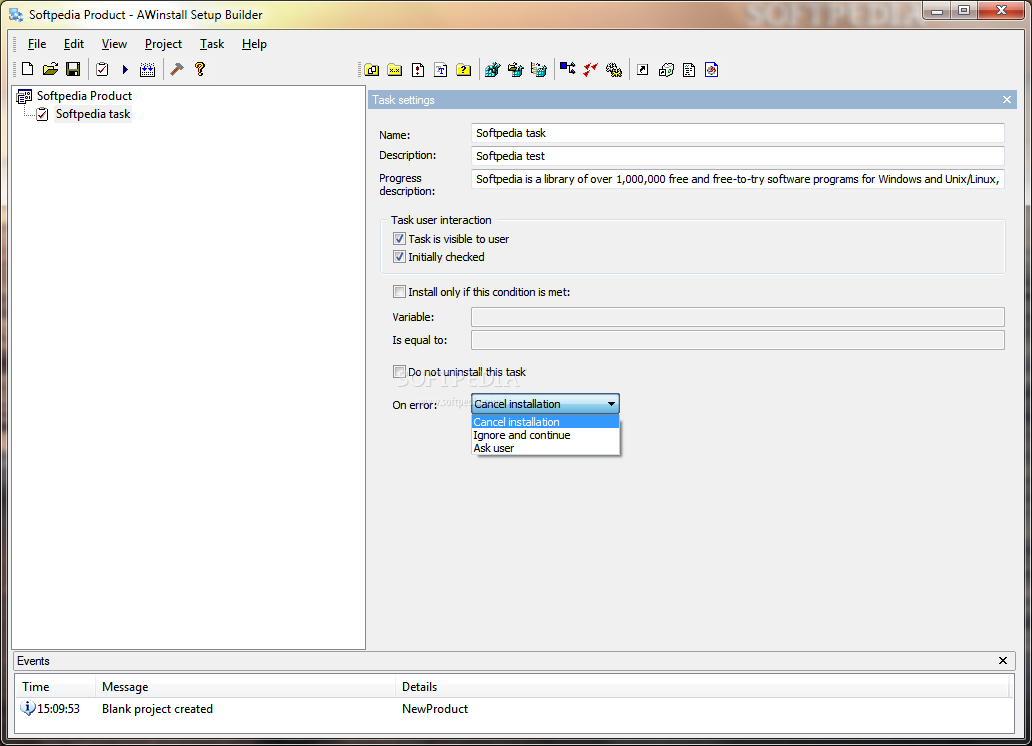Click the blue play arrow toolbar icon
This screenshot has width=1032, height=746.
(x=125, y=69)
